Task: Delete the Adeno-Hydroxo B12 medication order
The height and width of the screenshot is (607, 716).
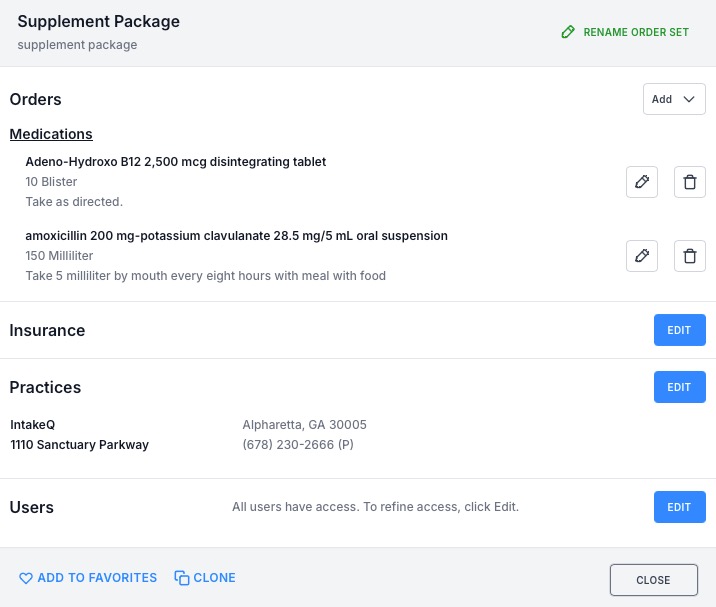Action: tap(690, 182)
